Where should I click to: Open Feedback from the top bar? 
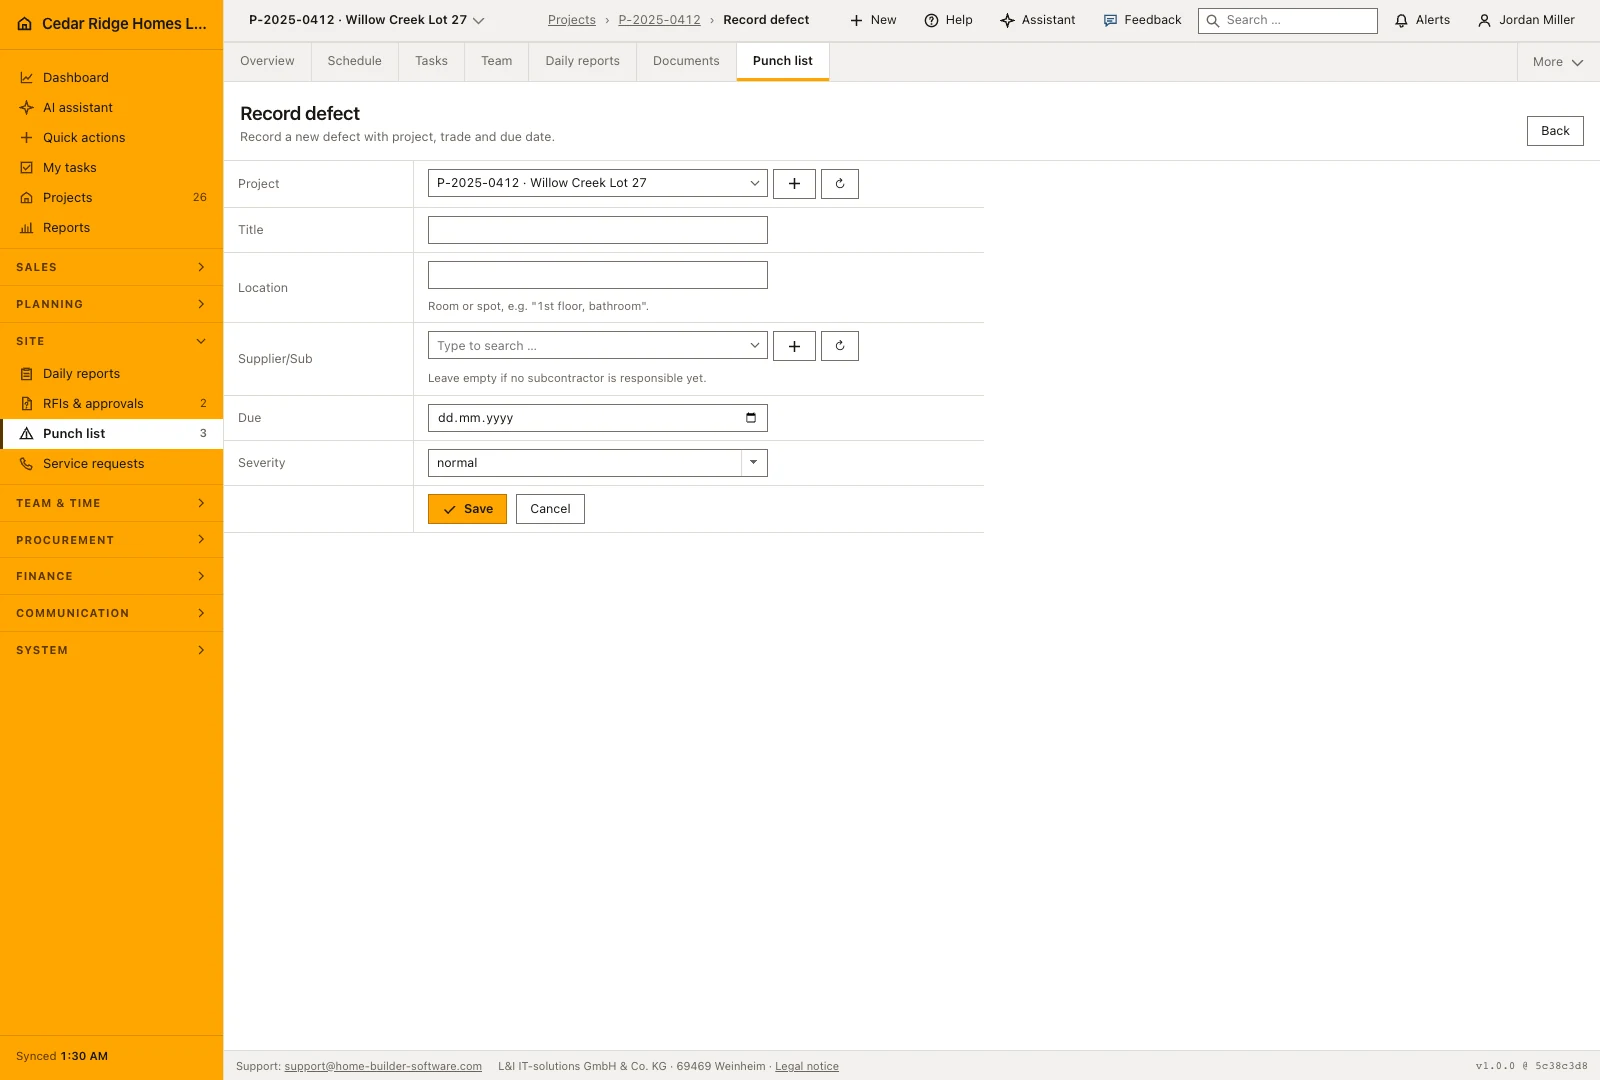1142,20
